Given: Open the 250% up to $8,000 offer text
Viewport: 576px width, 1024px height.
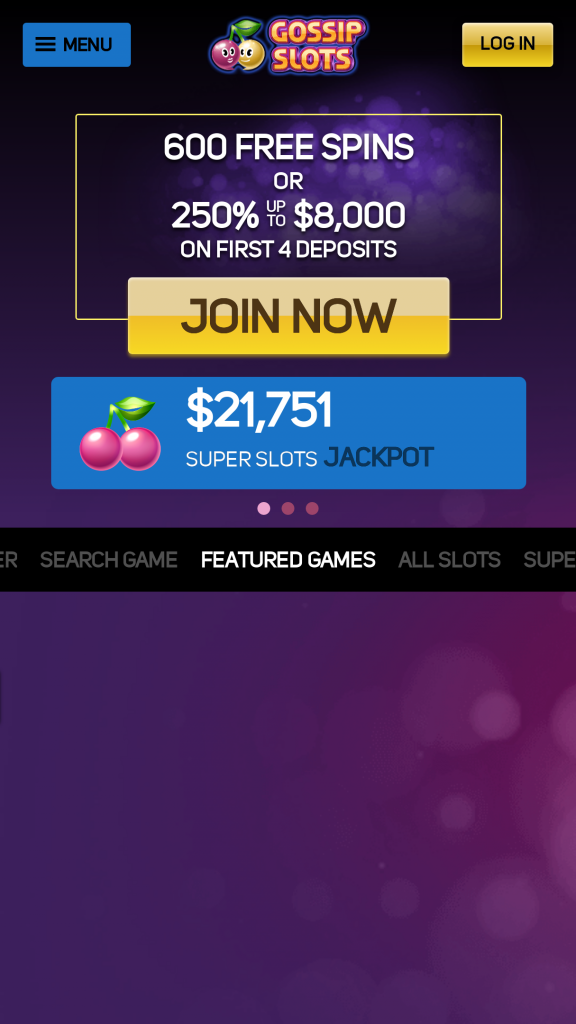Looking at the screenshot, I should pos(288,216).
